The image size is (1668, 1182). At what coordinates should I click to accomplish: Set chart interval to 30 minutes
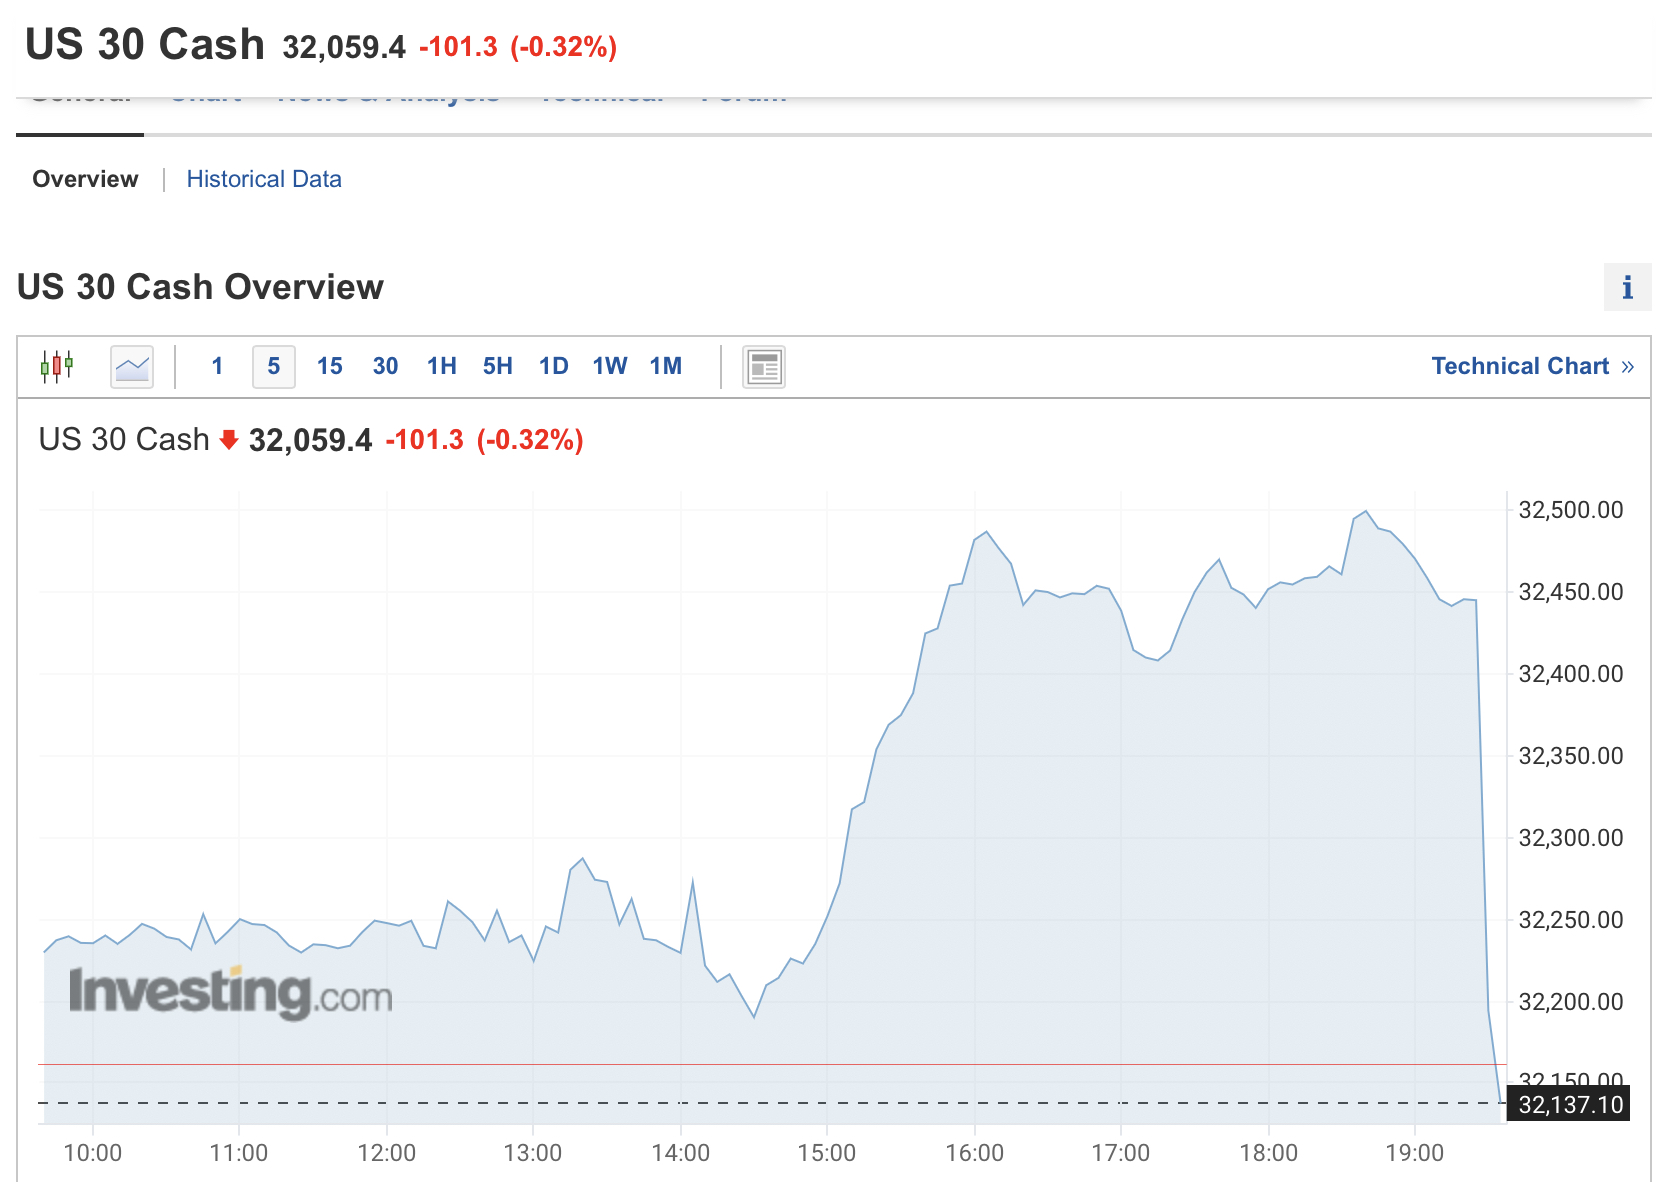(385, 366)
